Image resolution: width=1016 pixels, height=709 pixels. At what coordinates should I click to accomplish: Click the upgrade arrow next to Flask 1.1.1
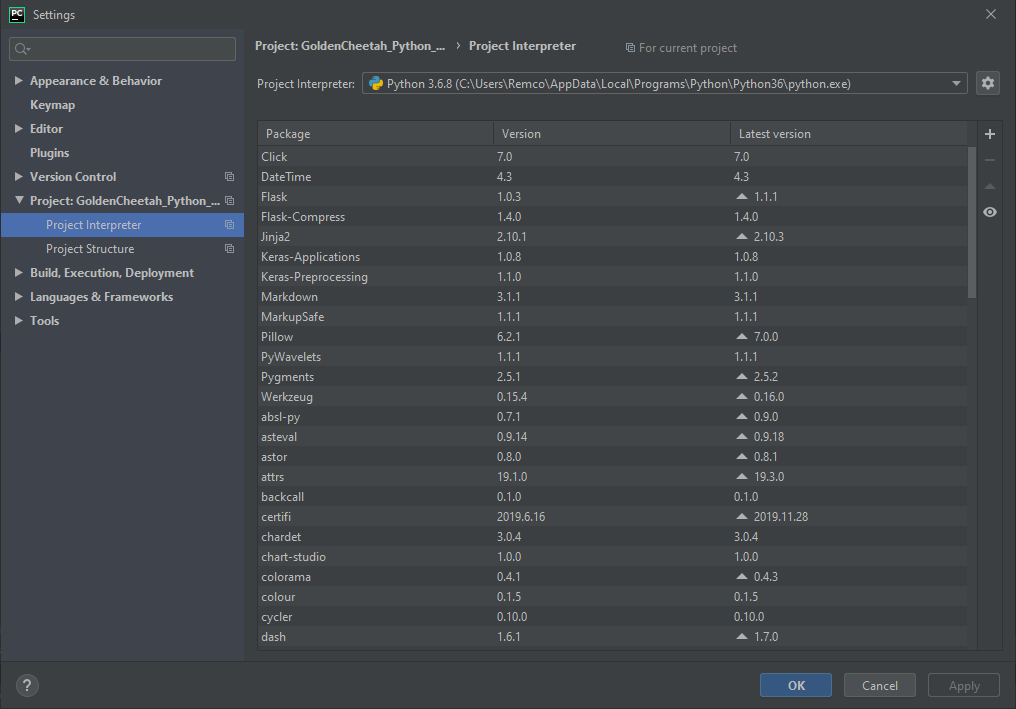742,196
